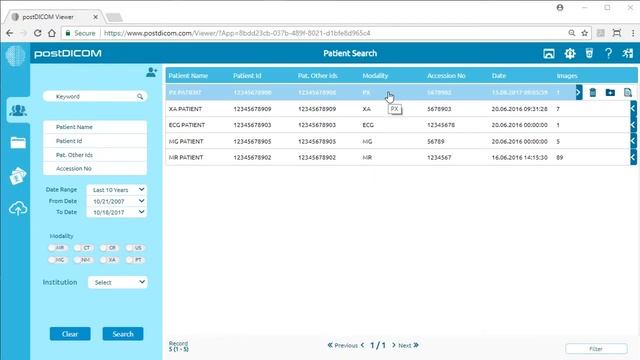Expand the MG PATIENT row action arrow
640x360 pixels.
click(633, 141)
